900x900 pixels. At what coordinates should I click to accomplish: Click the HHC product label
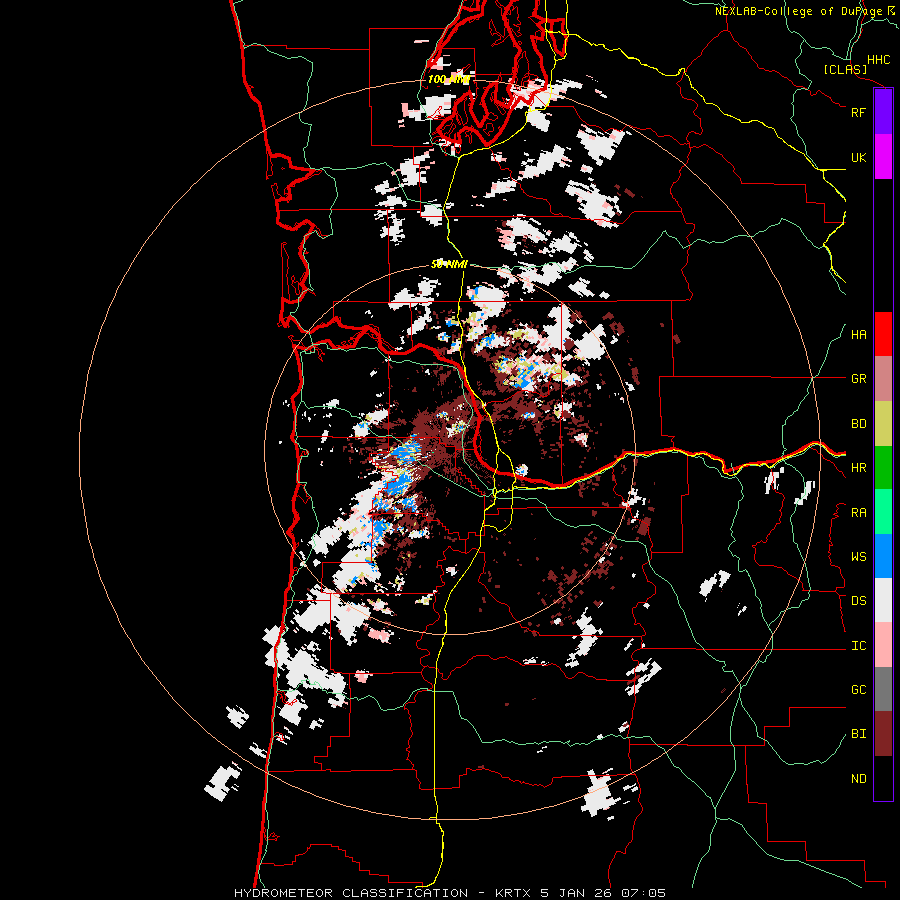coord(878,60)
